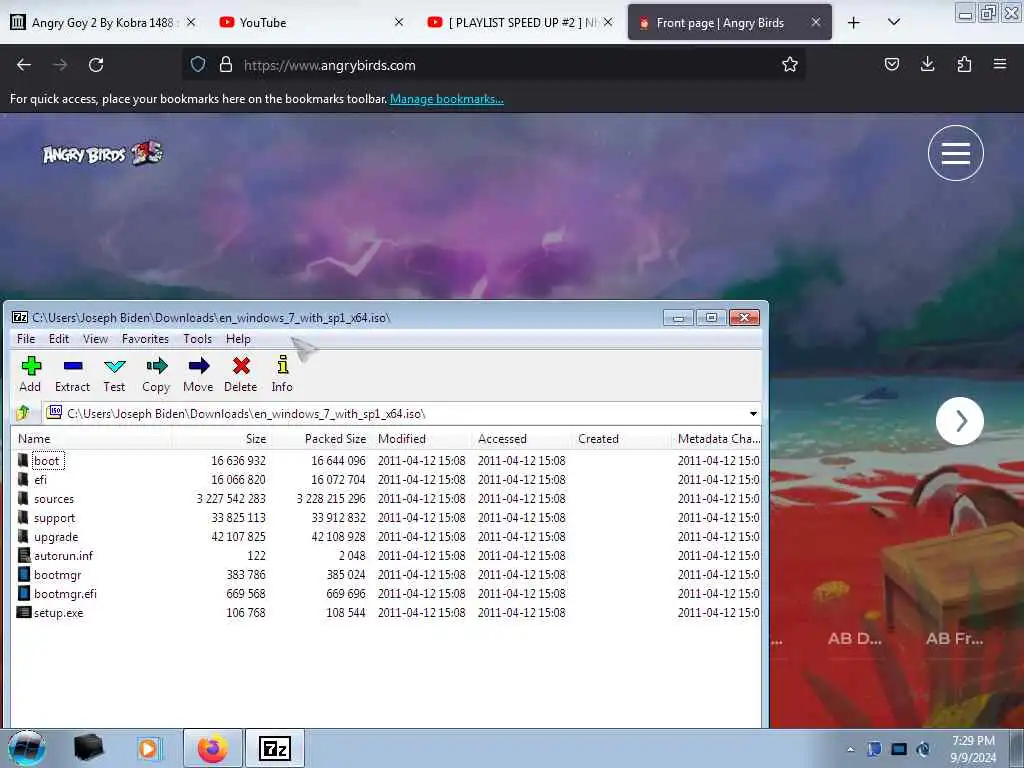The height and width of the screenshot is (768, 1024).
Task: Open a new browser tab with plus
Action: pyautogui.click(x=854, y=23)
